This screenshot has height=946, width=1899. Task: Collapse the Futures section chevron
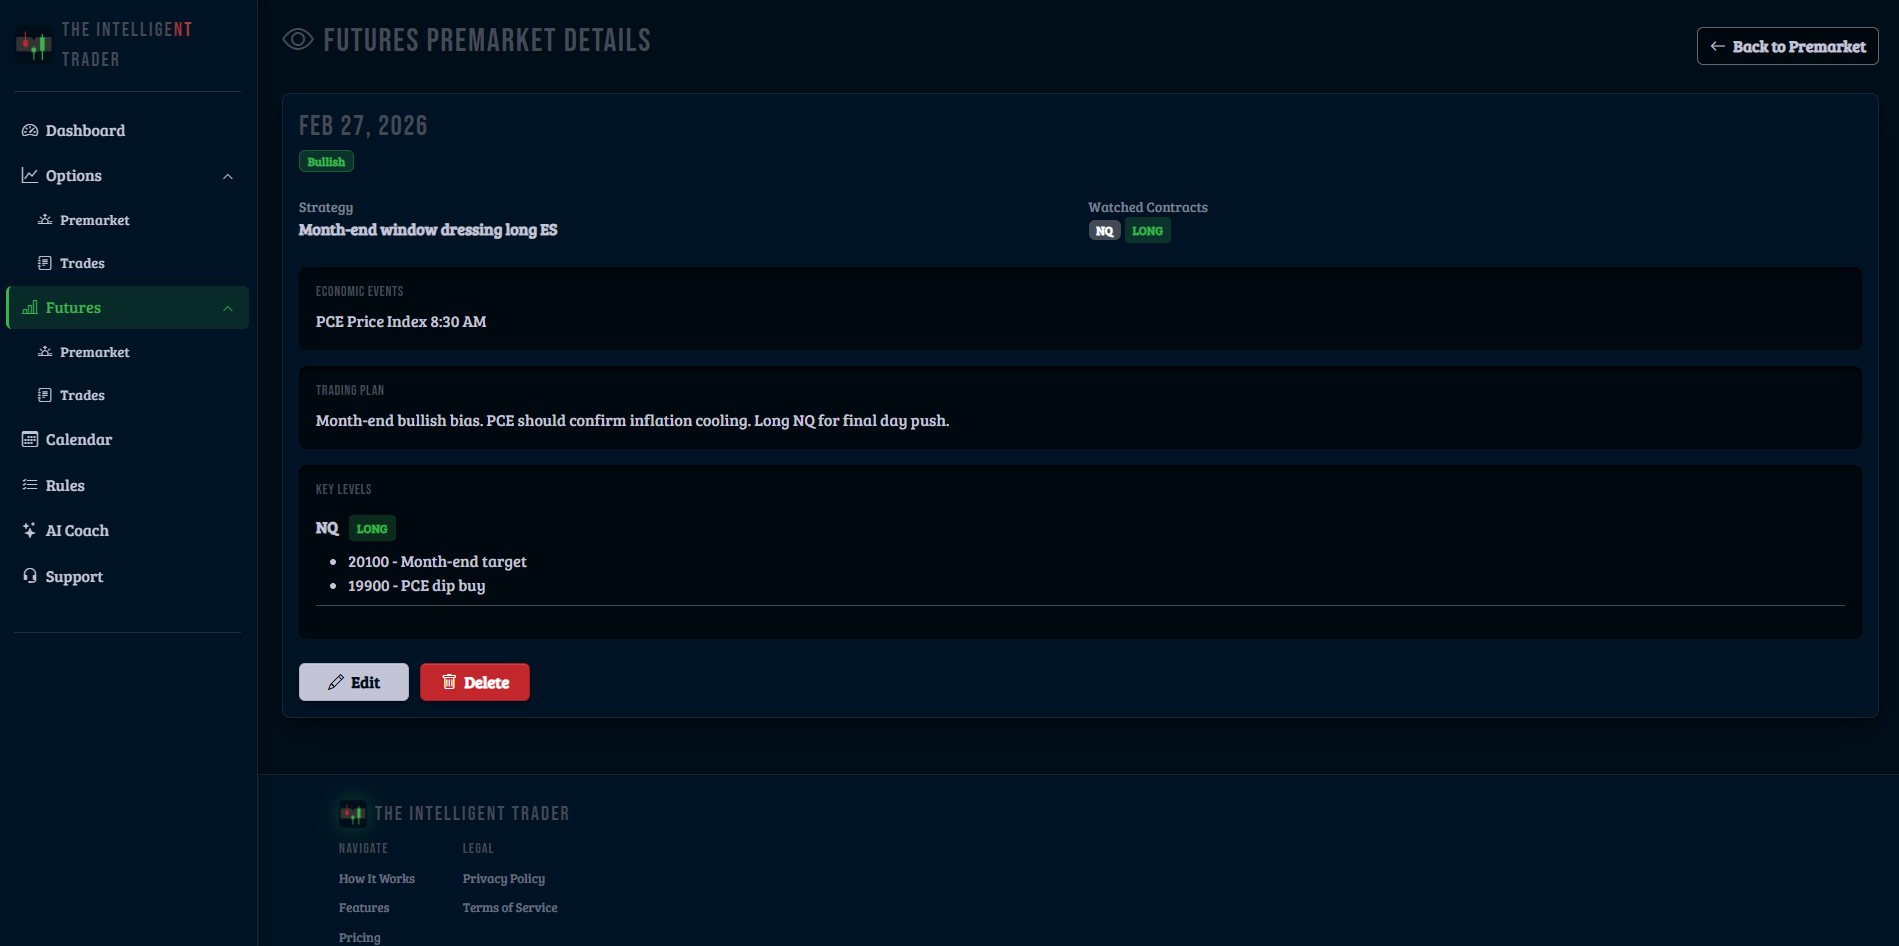[x=228, y=307]
